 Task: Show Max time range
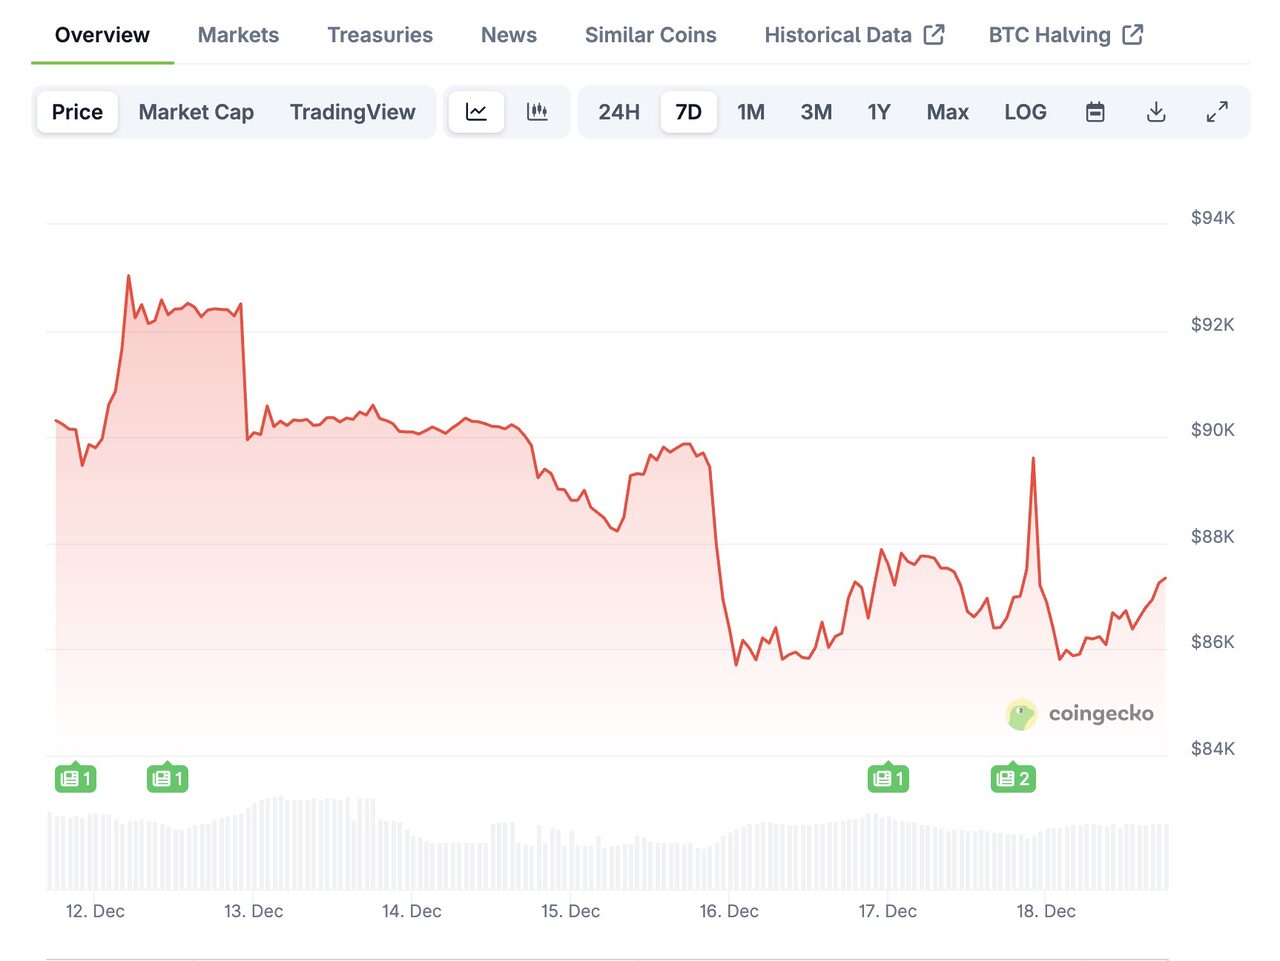947,112
